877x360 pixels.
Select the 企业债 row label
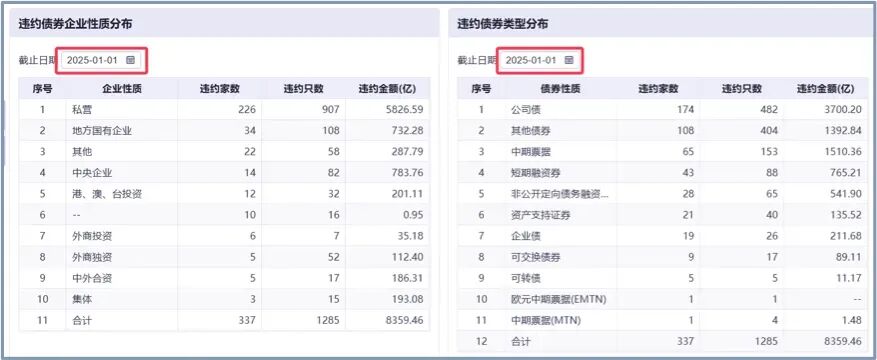tap(526, 236)
